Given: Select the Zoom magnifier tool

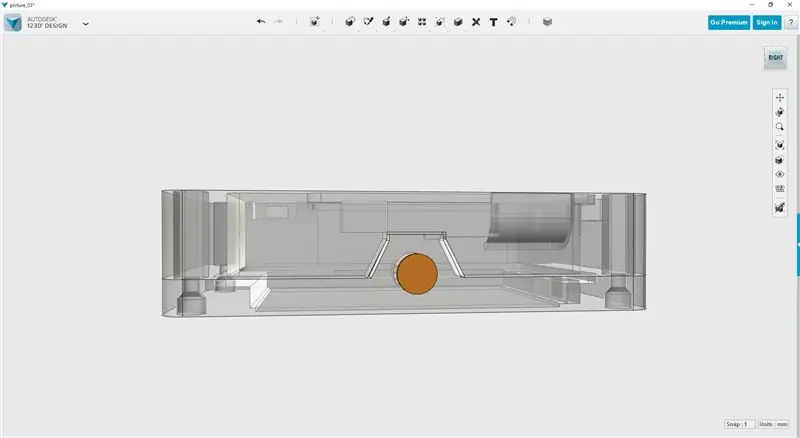Looking at the screenshot, I should tap(780, 127).
